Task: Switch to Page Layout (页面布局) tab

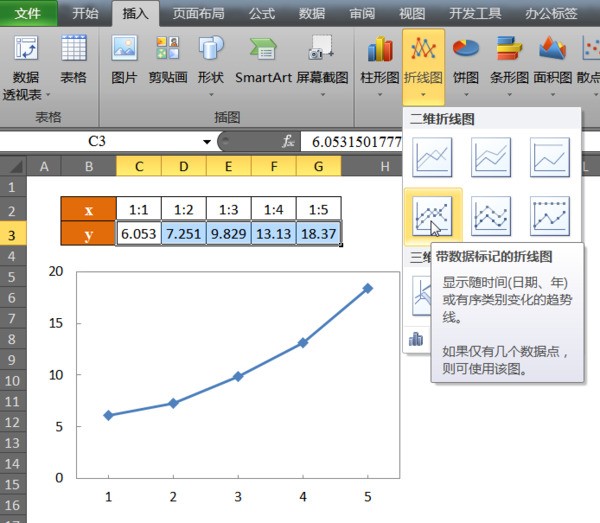Action: pos(198,13)
